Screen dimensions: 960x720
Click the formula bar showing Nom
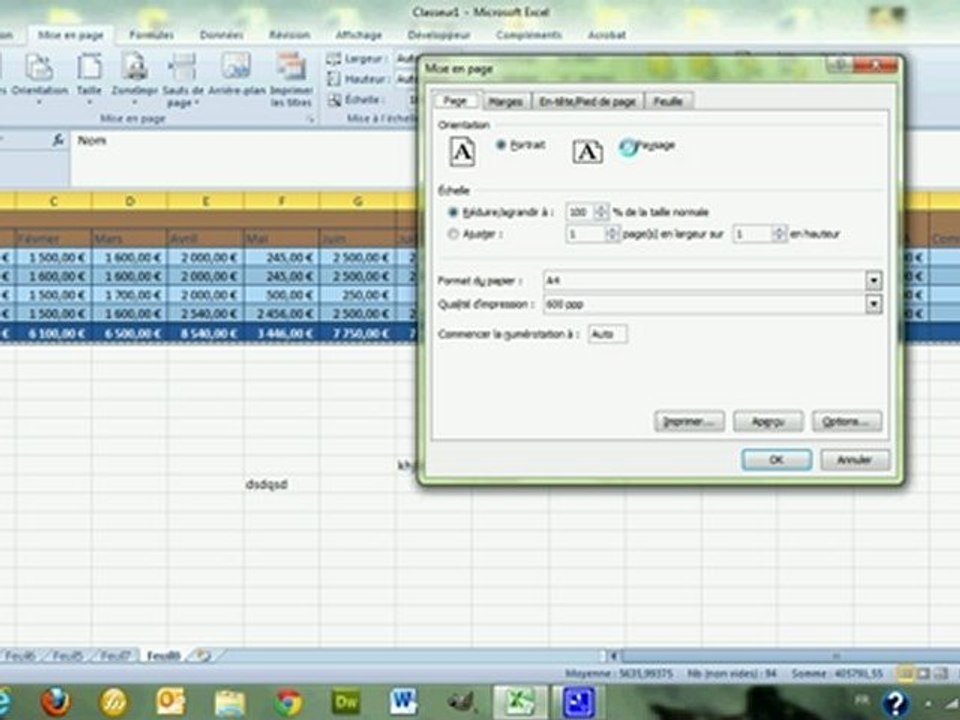pos(242,158)
